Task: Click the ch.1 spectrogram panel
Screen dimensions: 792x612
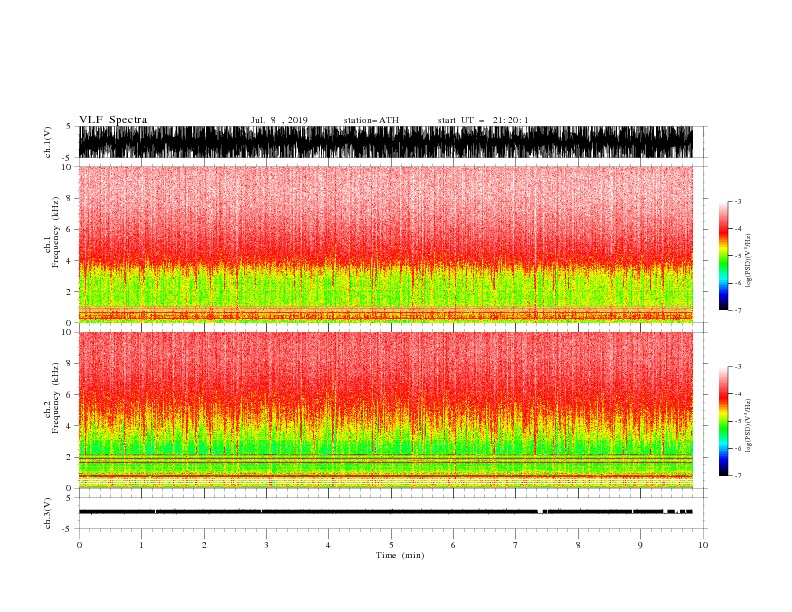Action: [385, 244]
